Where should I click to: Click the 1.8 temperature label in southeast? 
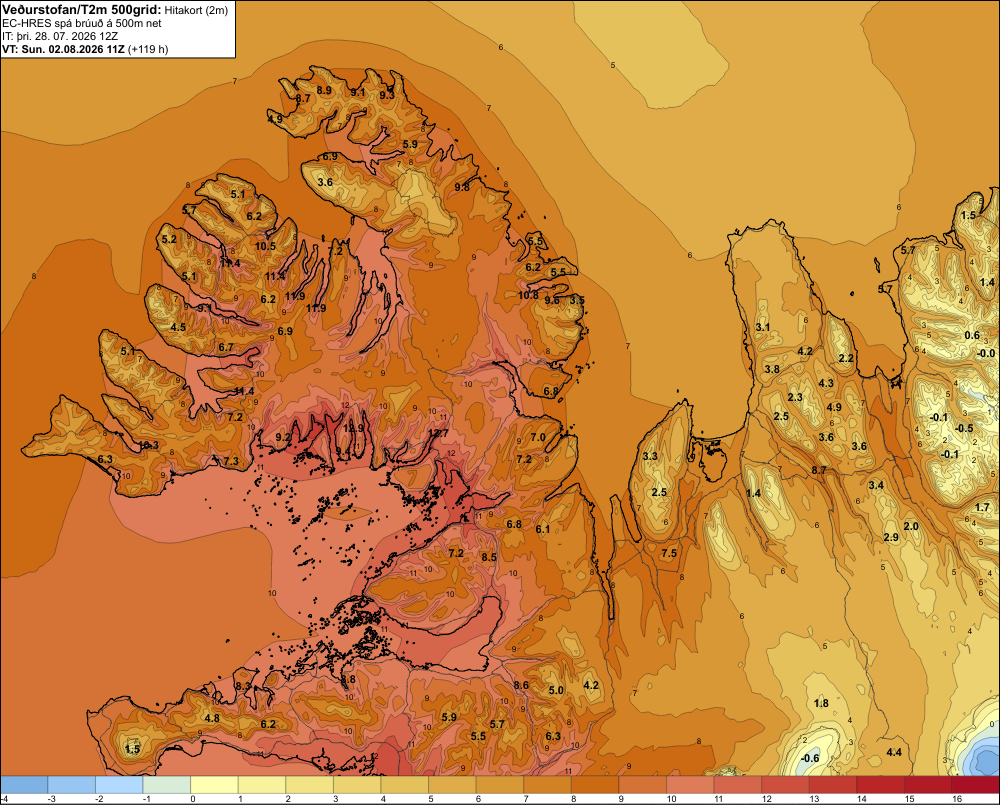click(821, 703)
